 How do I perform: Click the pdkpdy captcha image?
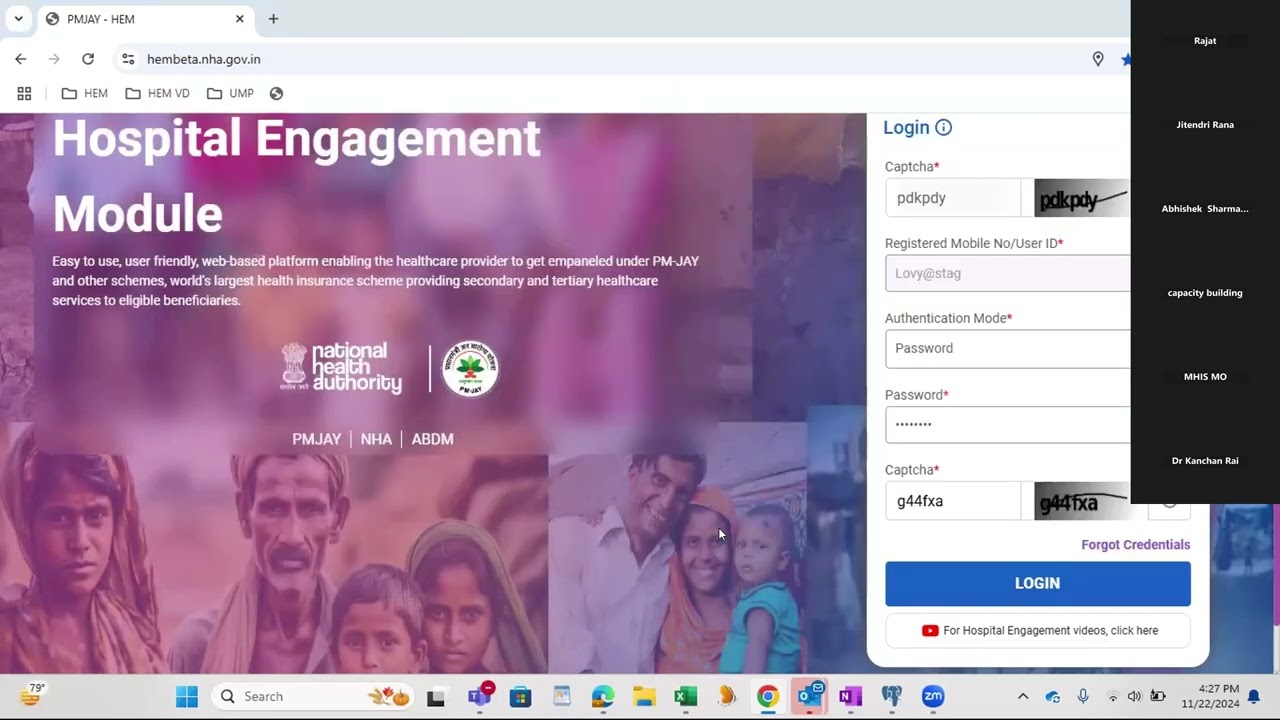pyautogui.click(x=1082, y=198)
